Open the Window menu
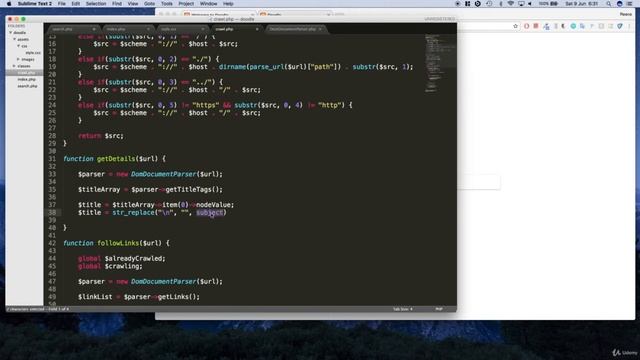 point(209,4)
